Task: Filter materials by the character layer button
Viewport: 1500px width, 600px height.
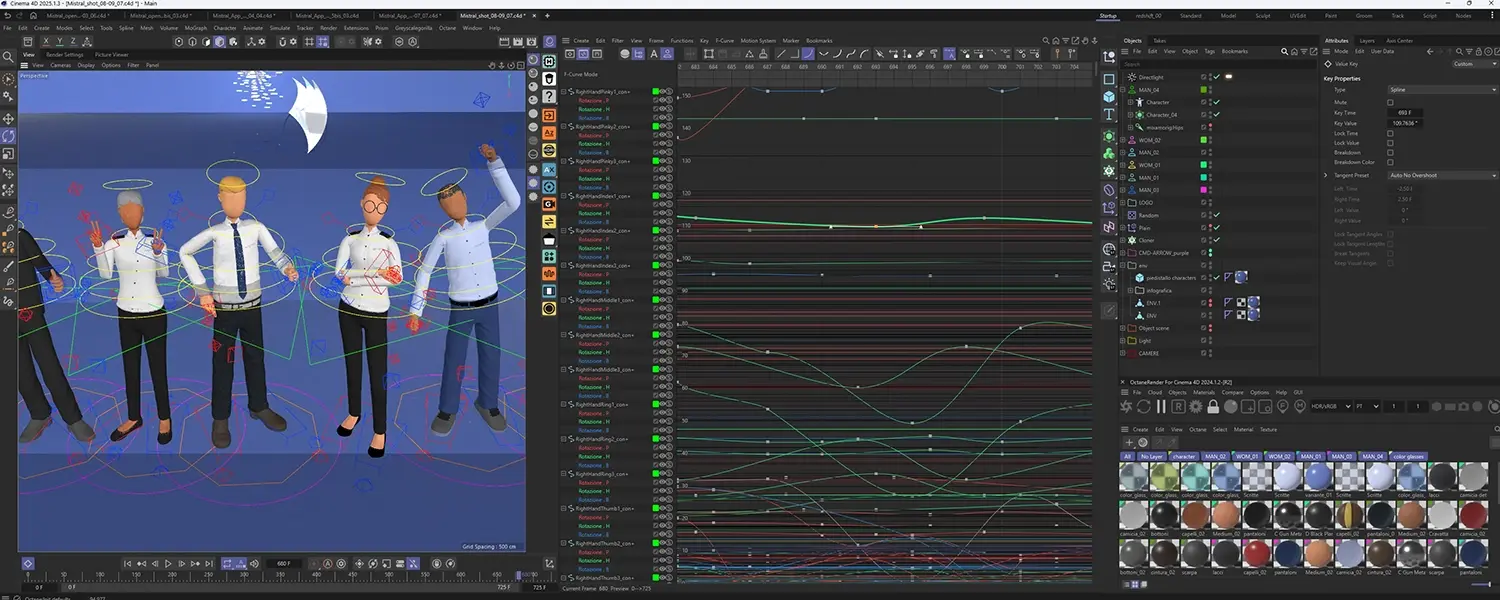Action: [x=1184, y=456]
